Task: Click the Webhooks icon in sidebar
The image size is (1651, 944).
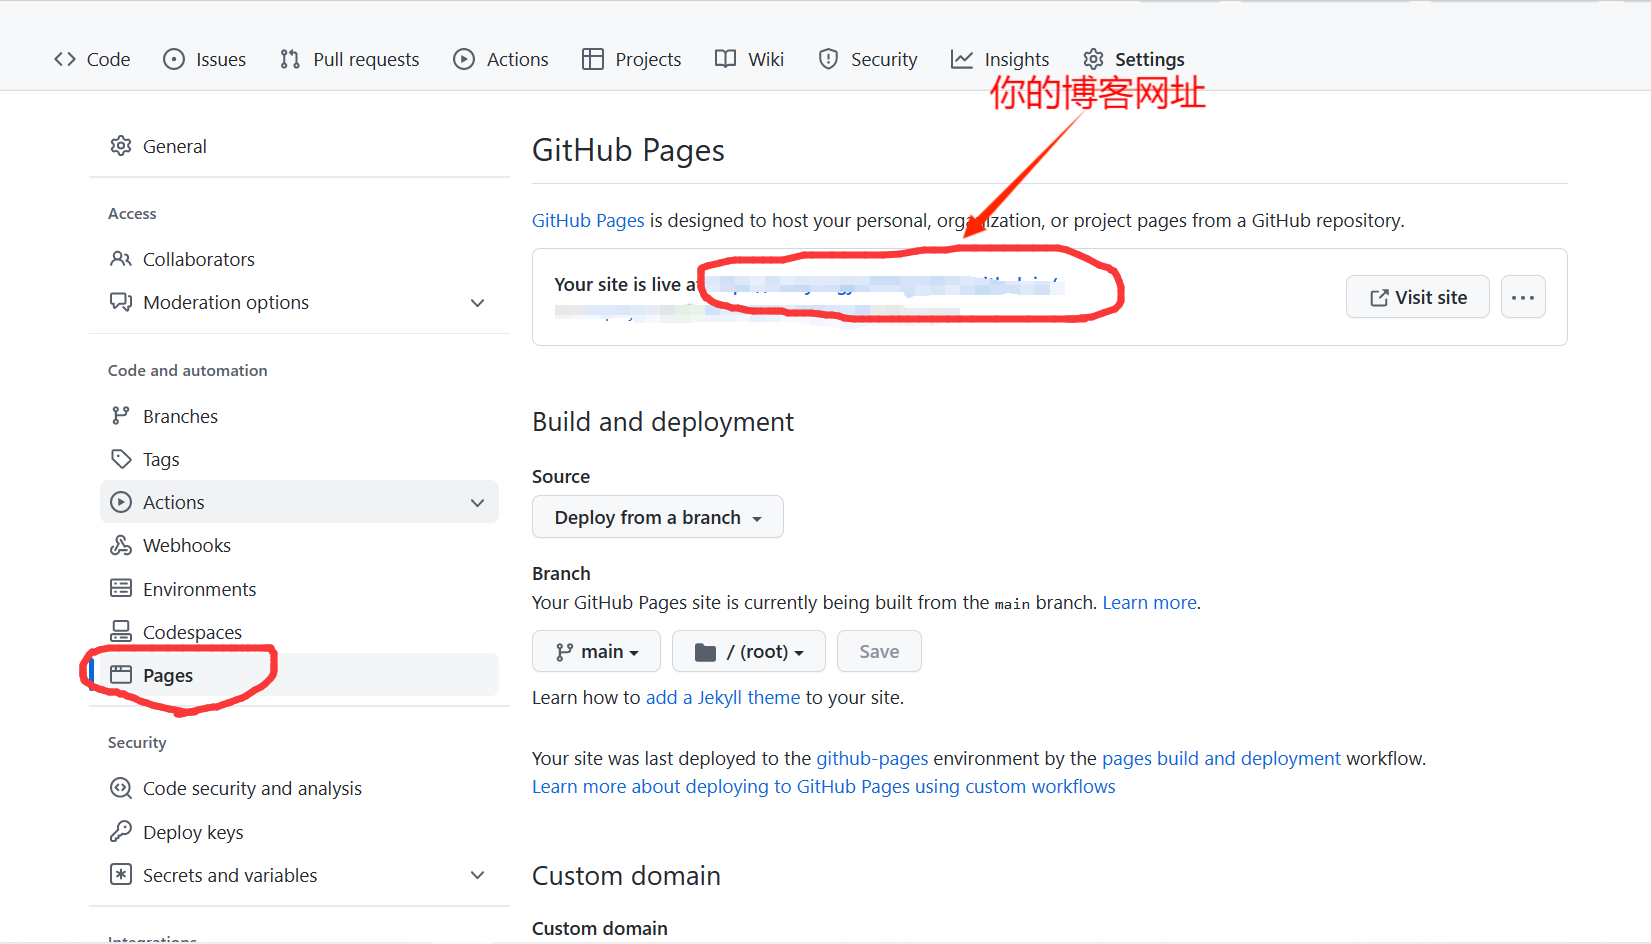Action: (x=121, y=545)
